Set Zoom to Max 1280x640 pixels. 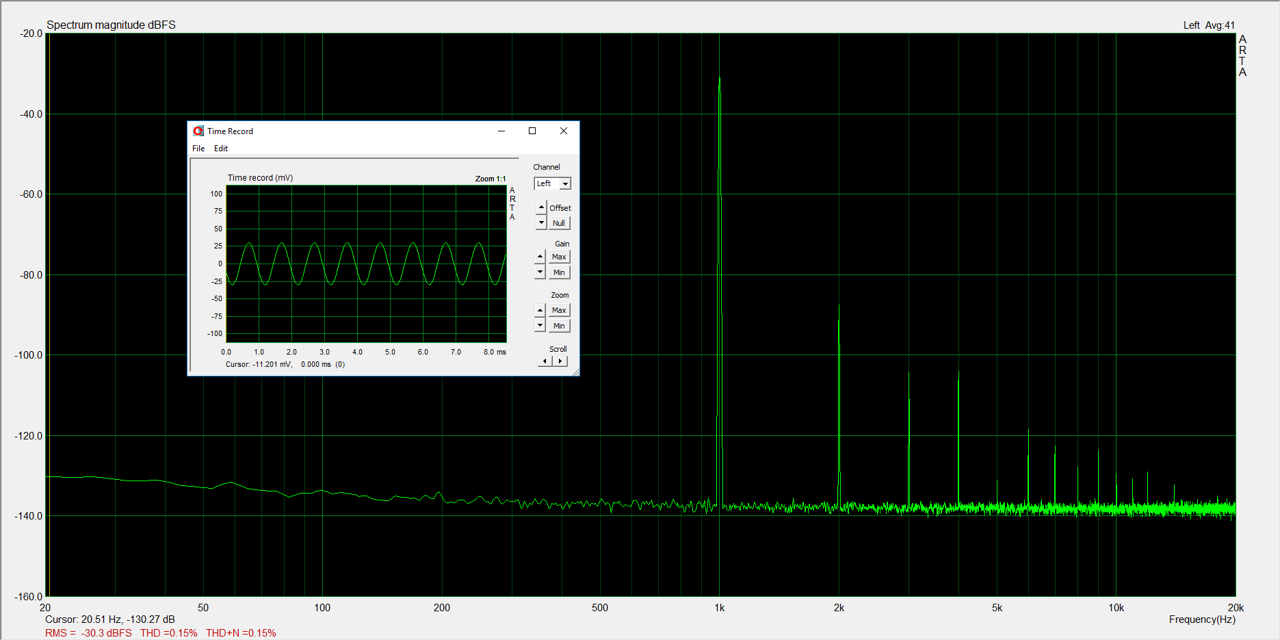tap(559, 310)
